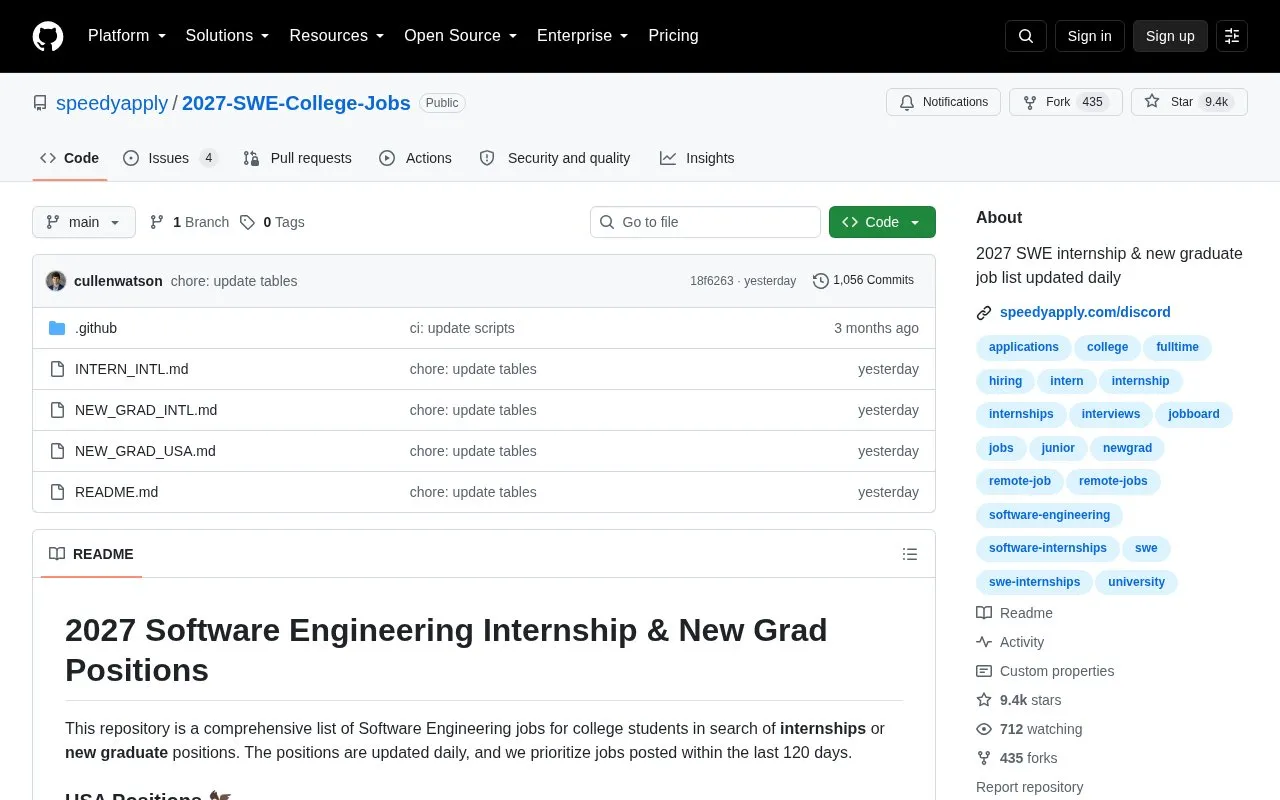Screen dimensions: 1280x800
Task: Expand the Open Source menu
Action: click(x=460, y=36)
